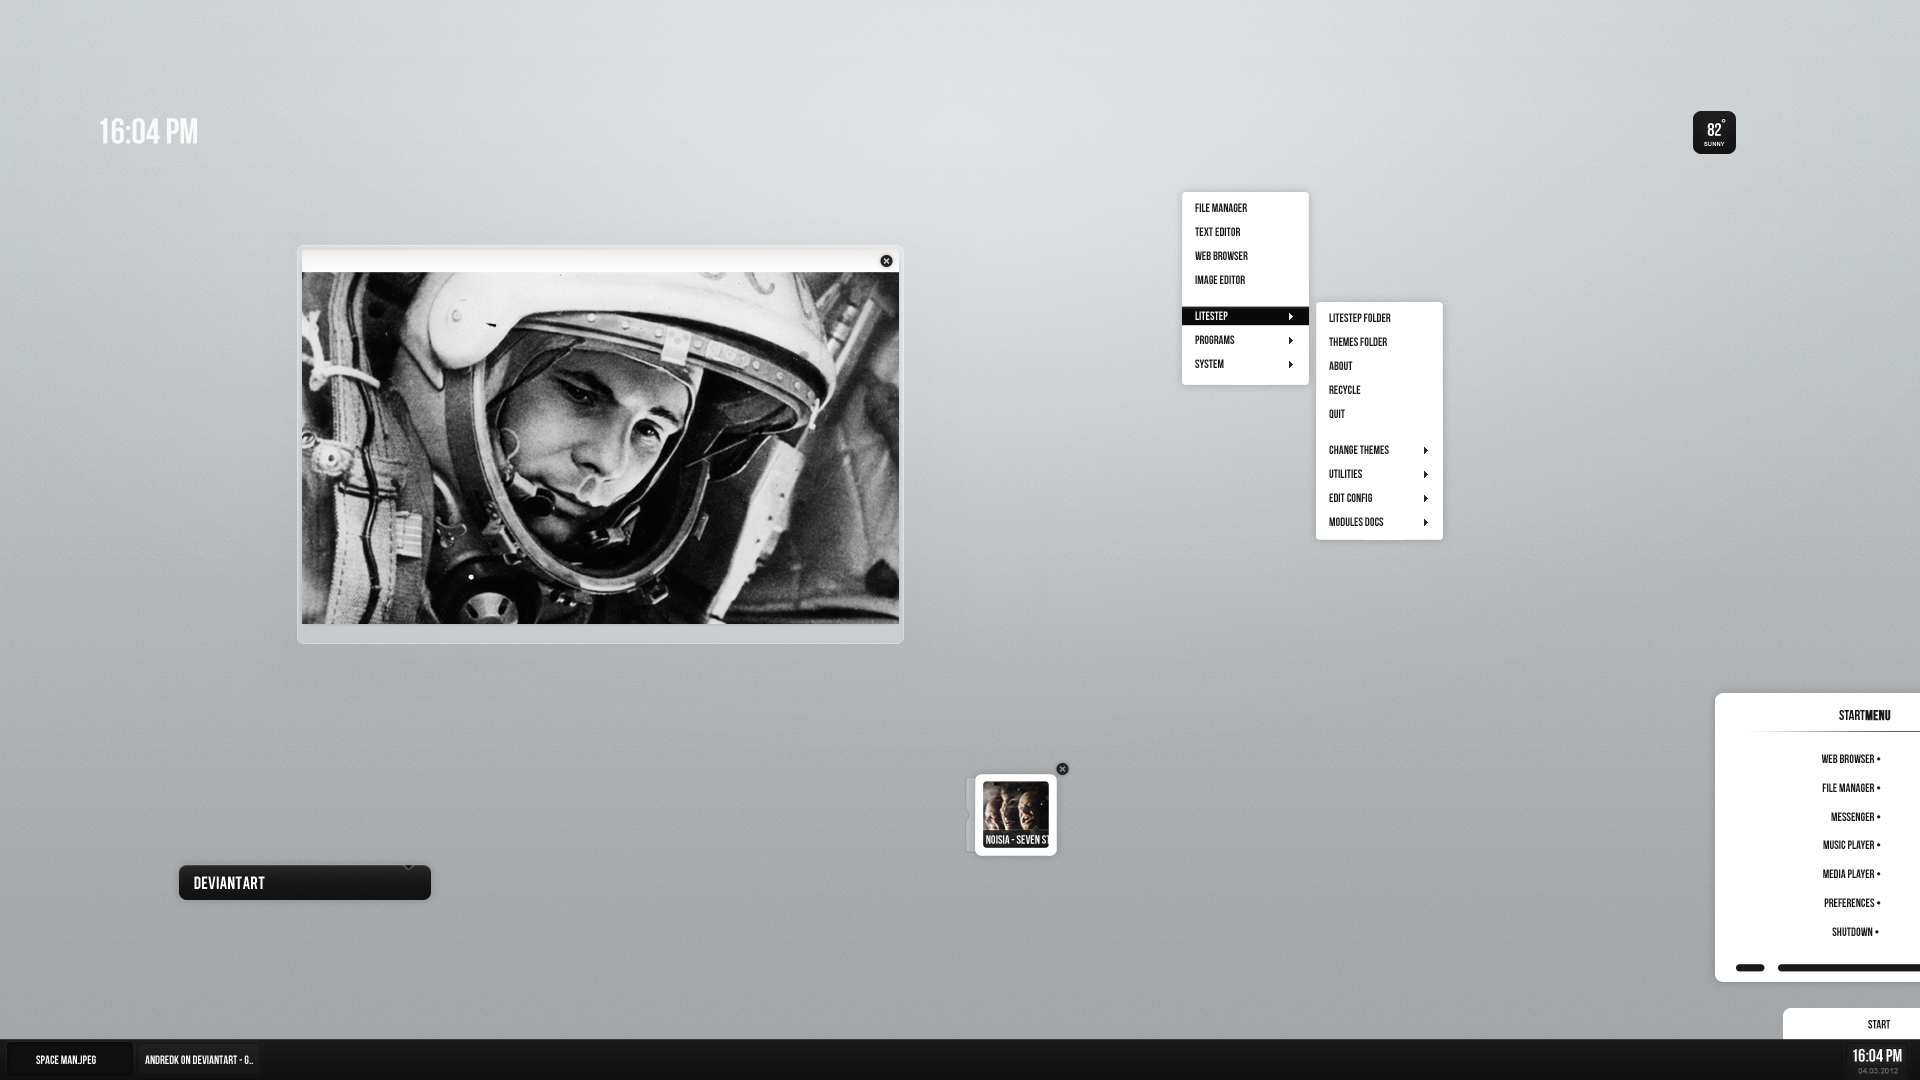
Task: Click About in LiteStep submenu
Action: [x=1340, y=365]
